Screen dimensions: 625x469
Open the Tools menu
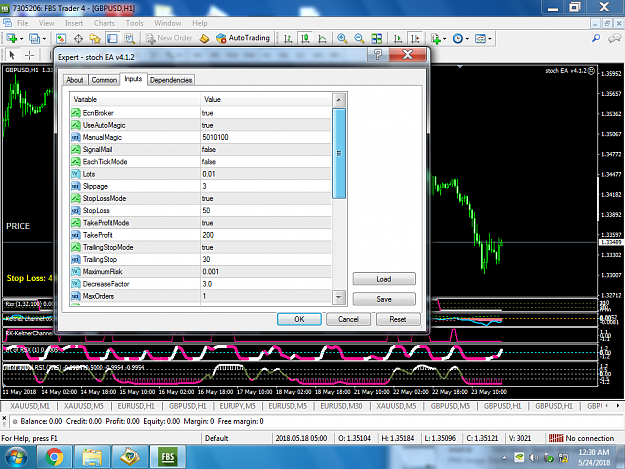[134, 23]
